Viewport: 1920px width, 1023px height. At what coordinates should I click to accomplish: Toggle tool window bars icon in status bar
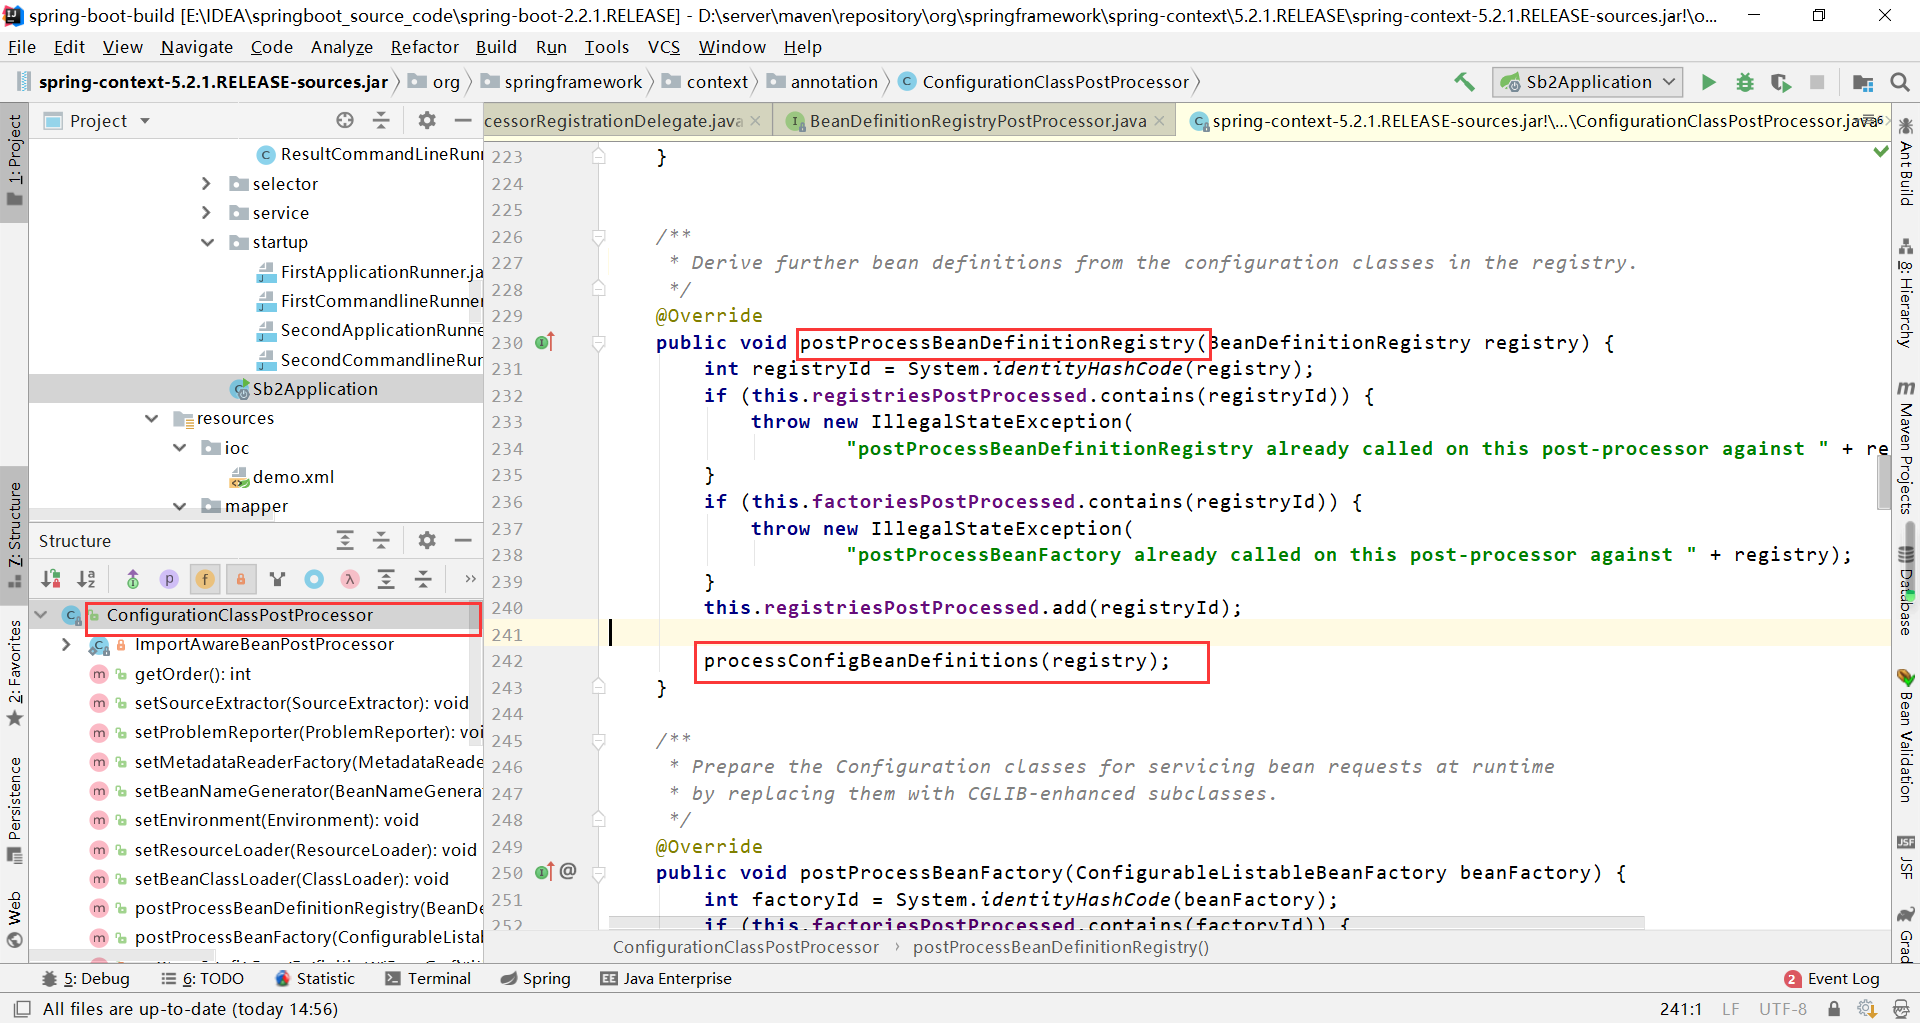(21, 1009)
